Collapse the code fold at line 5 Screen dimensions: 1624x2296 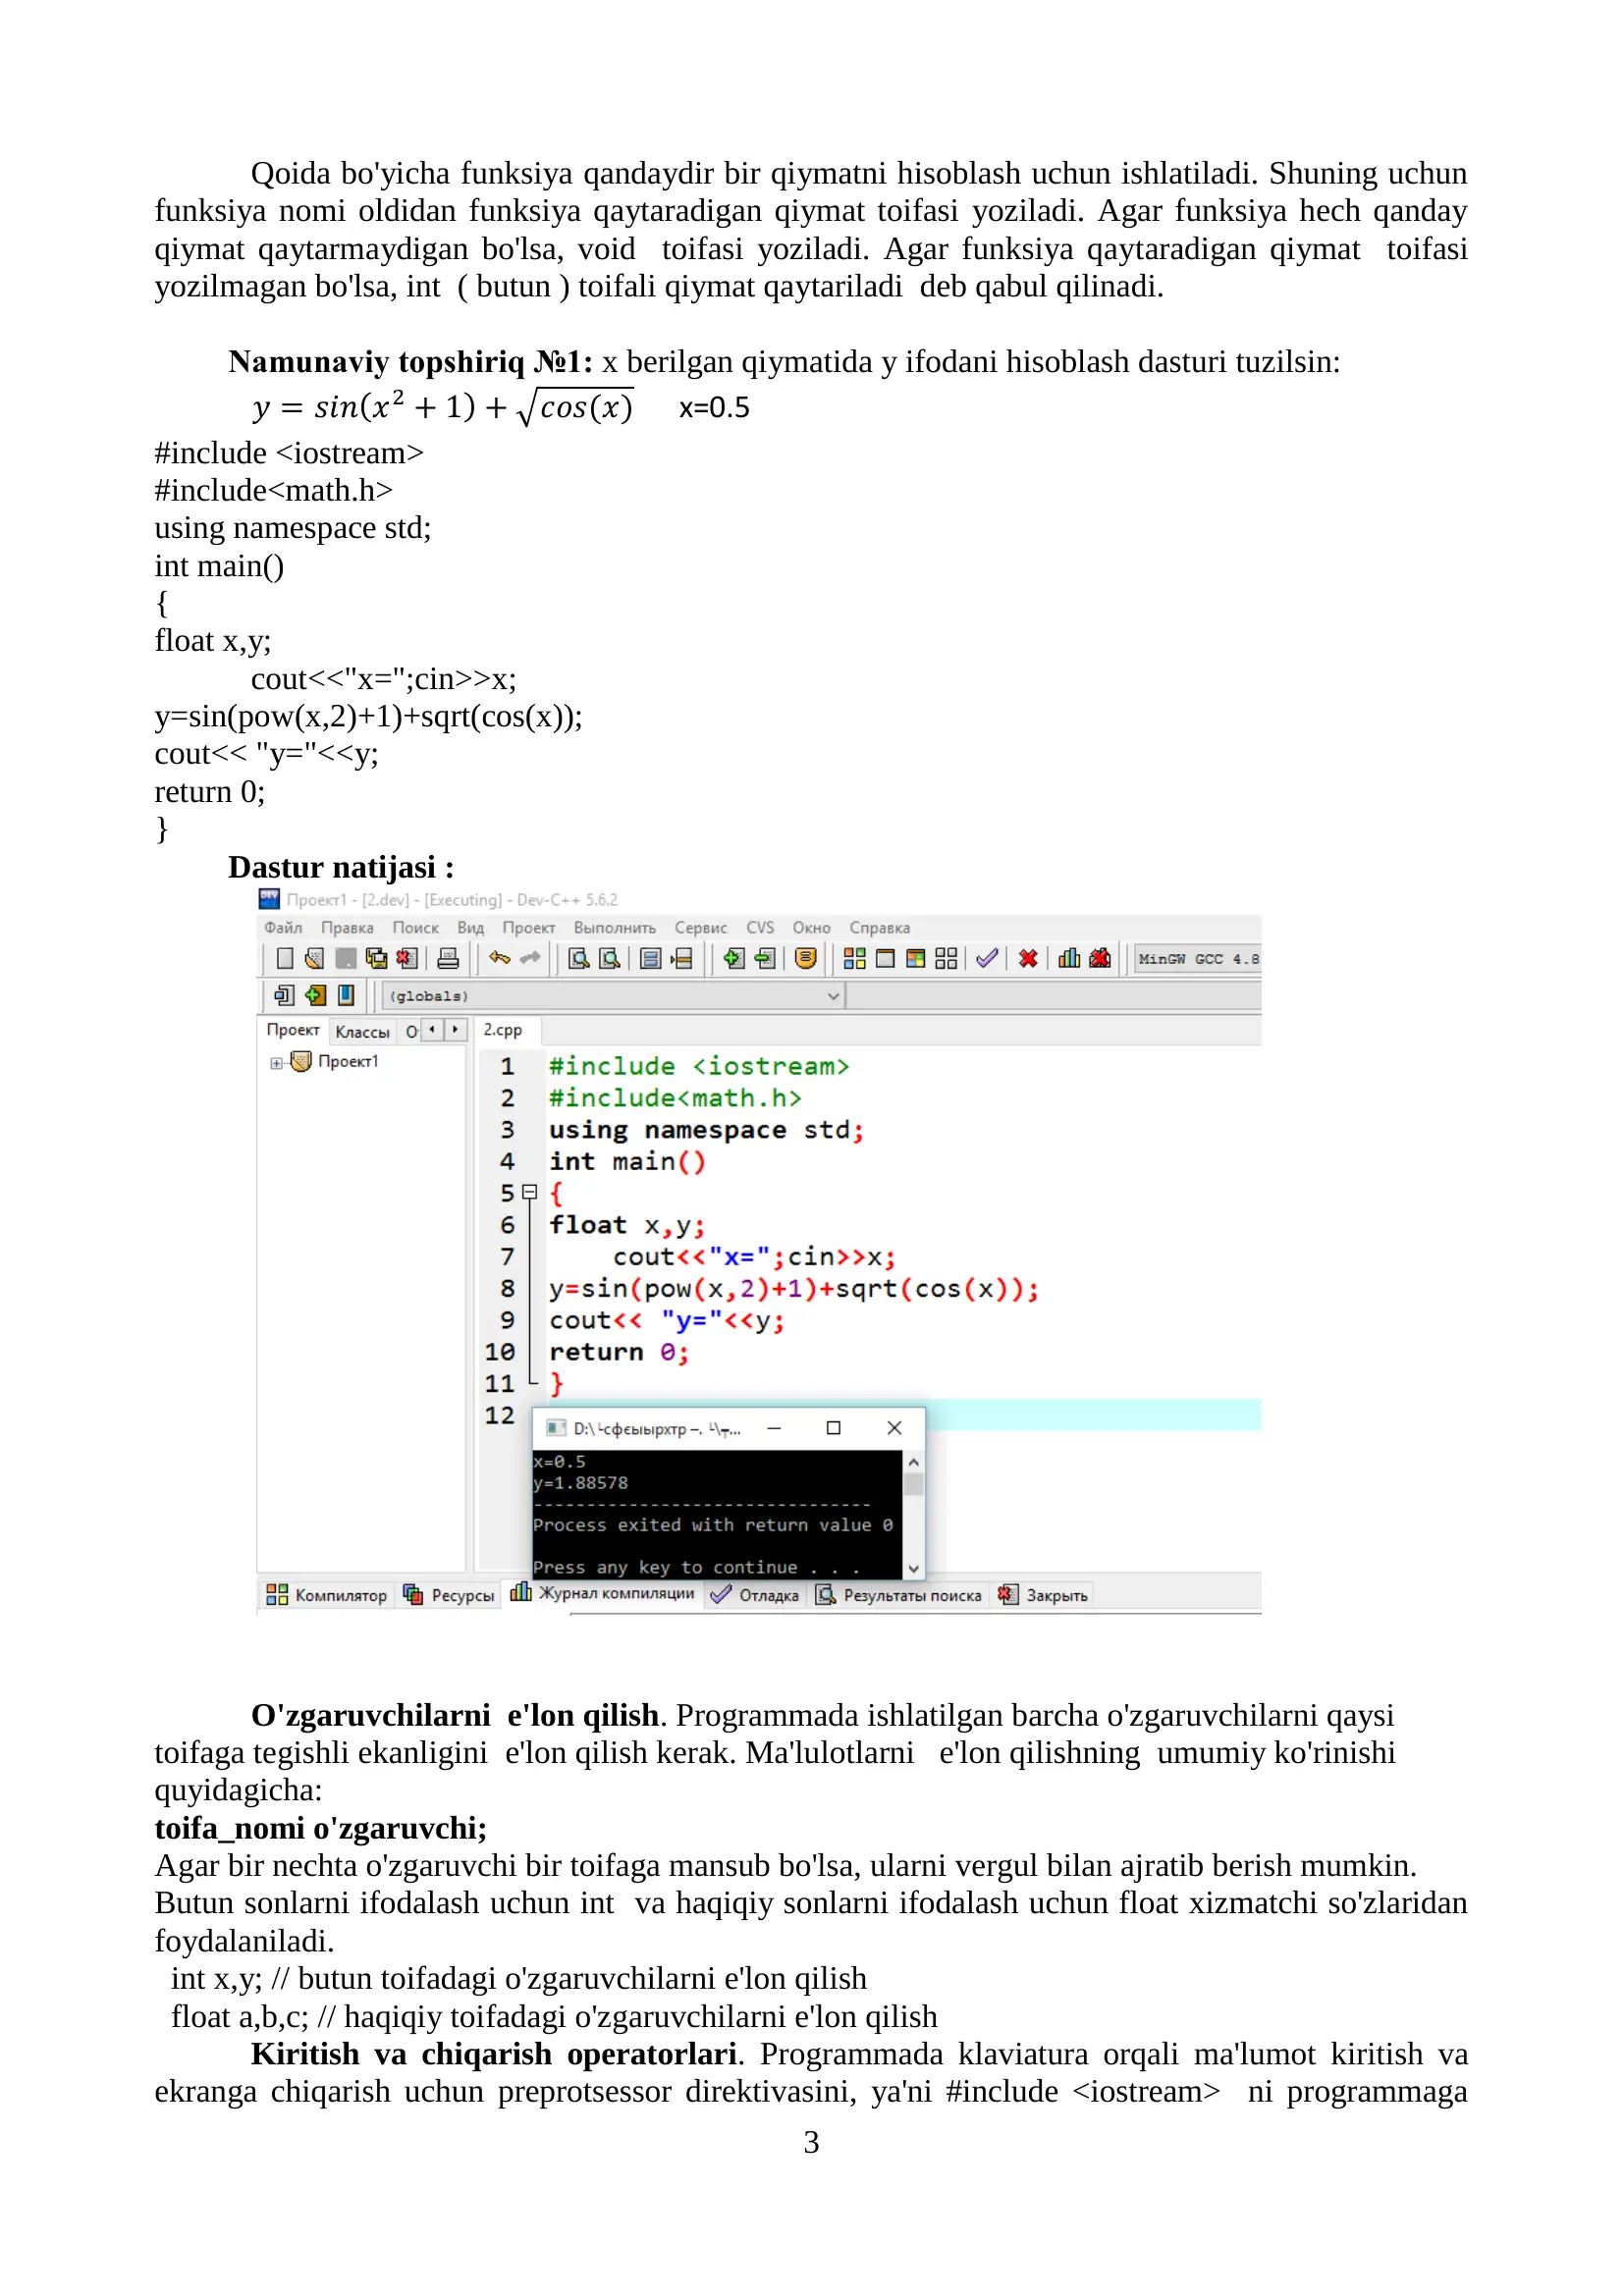(x=529, y=1192)
